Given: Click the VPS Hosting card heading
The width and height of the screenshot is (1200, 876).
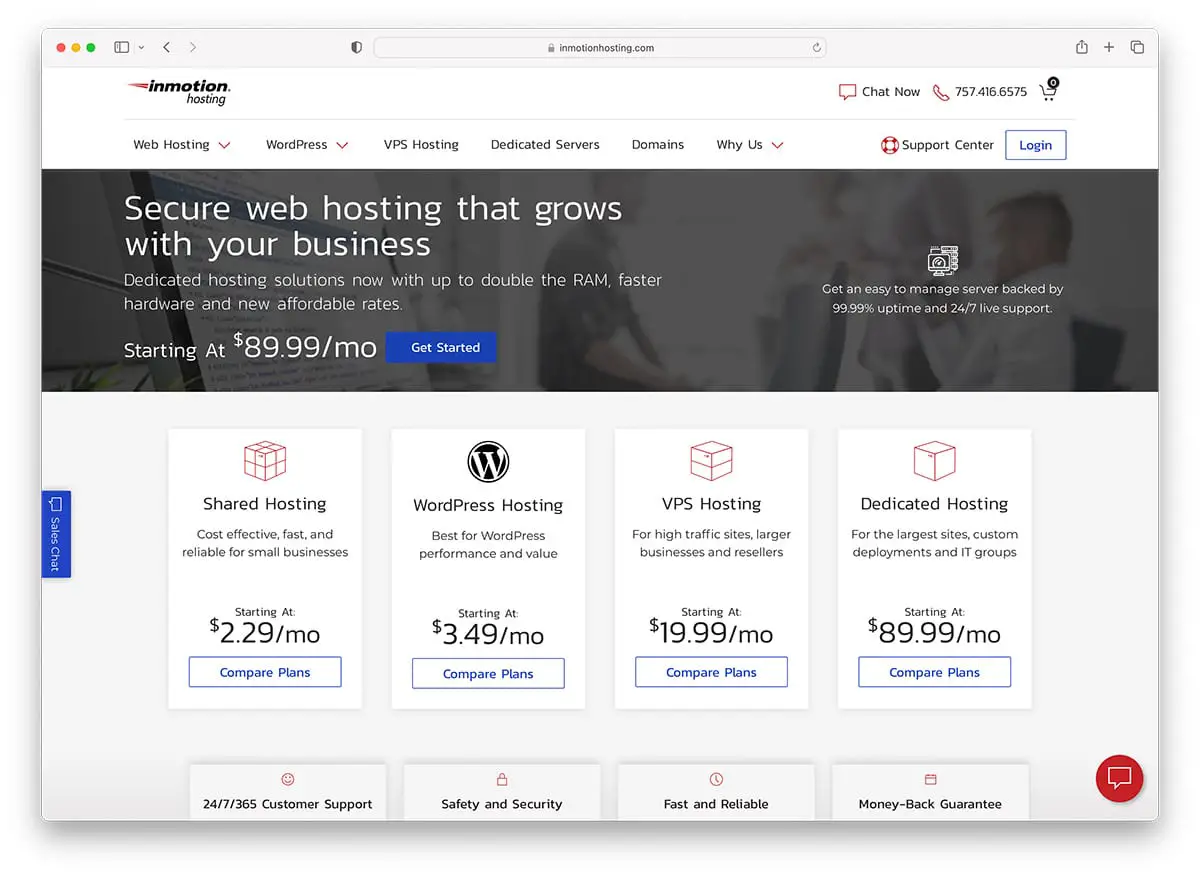Looking at the screenshot, I should (x=711, y=504).
